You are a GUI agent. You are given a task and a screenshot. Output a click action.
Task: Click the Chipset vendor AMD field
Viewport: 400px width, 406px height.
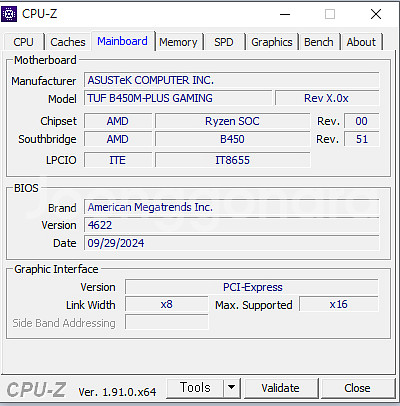point(118,121)
